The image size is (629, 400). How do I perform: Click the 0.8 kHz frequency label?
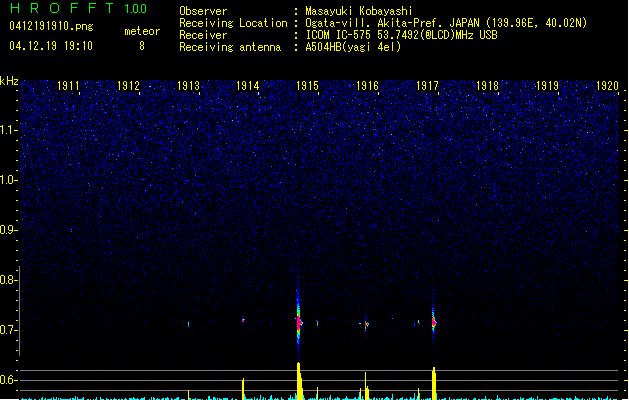[8, 280]
